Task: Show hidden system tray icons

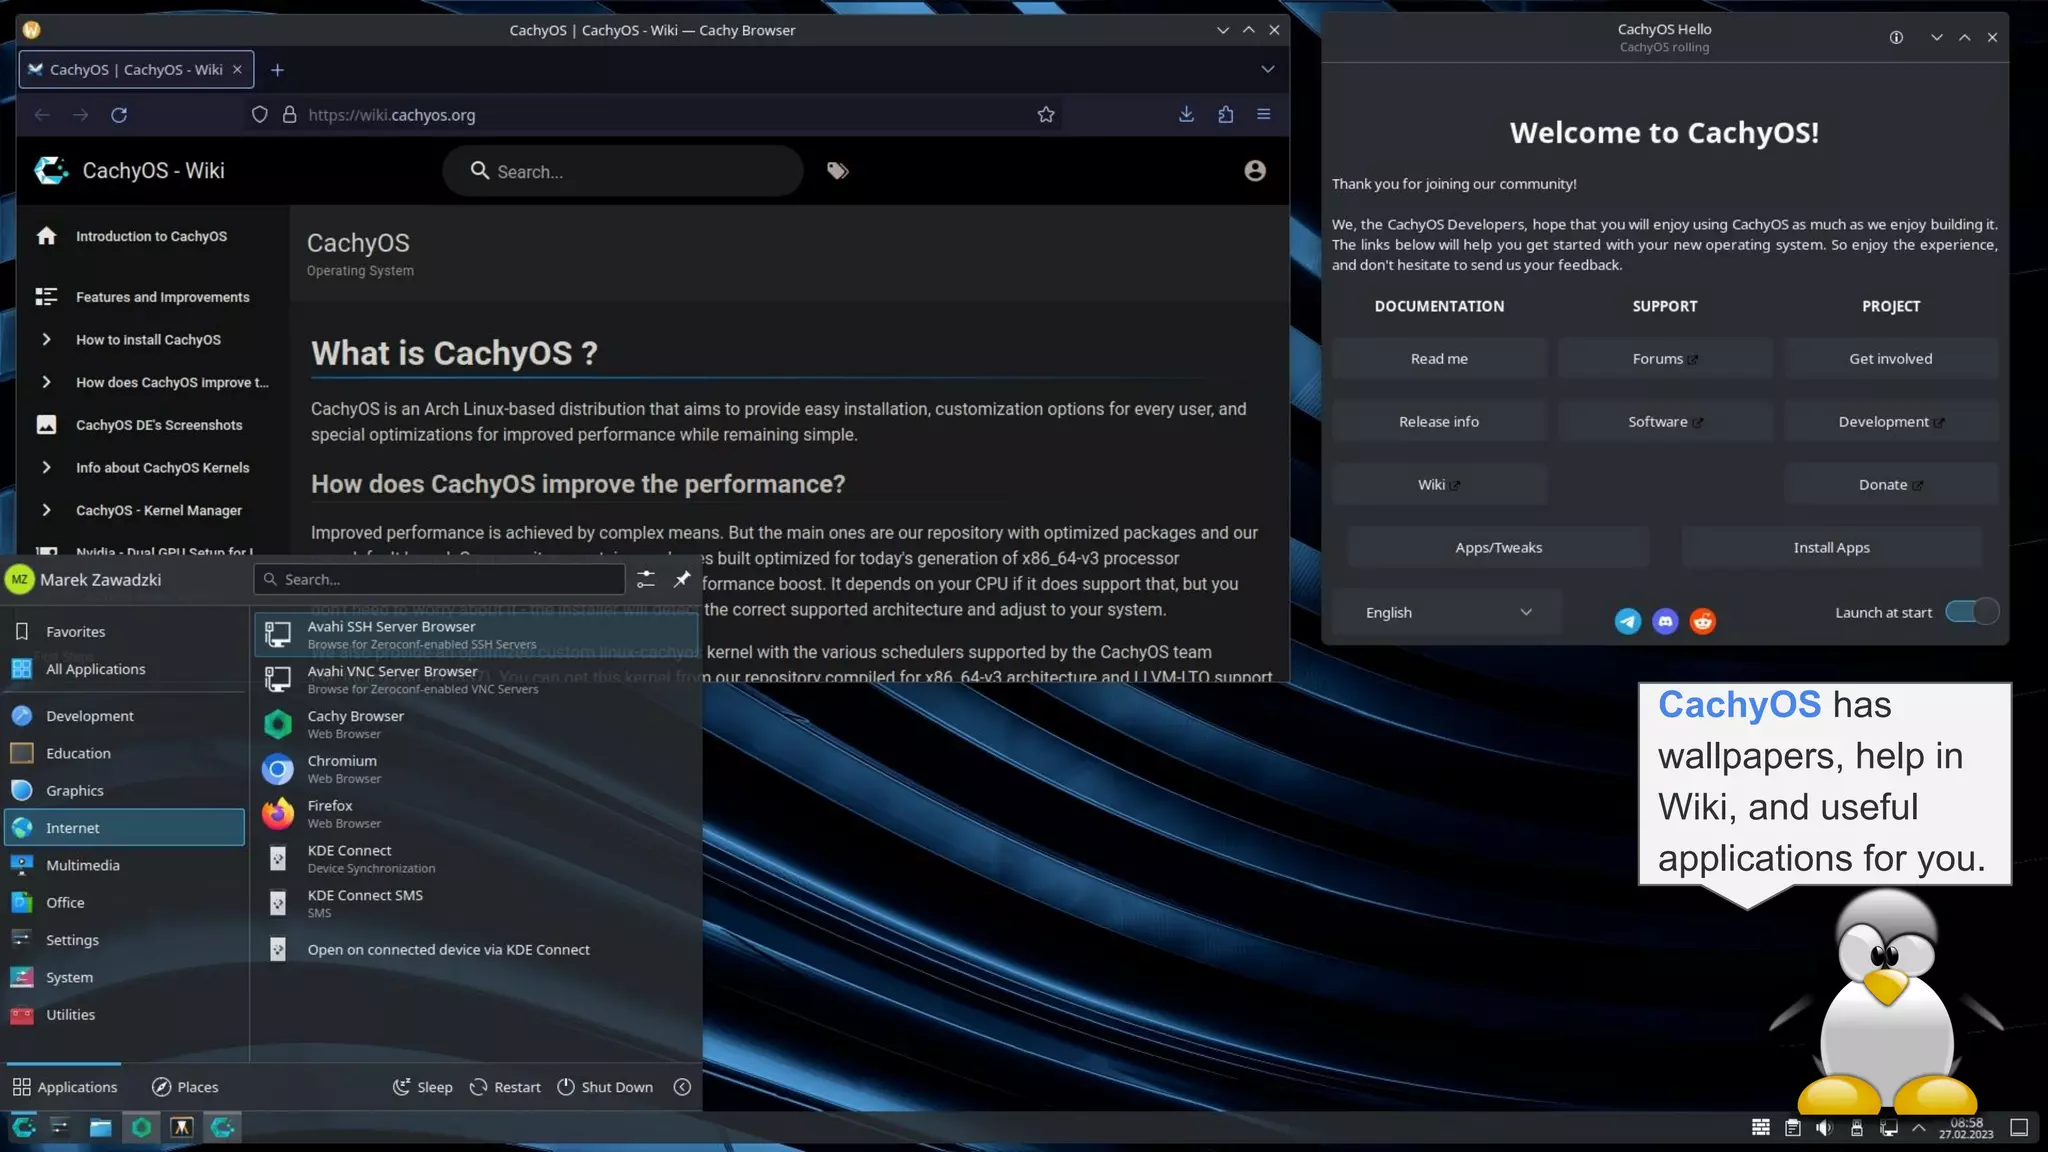Action: click(1918, 1128)
